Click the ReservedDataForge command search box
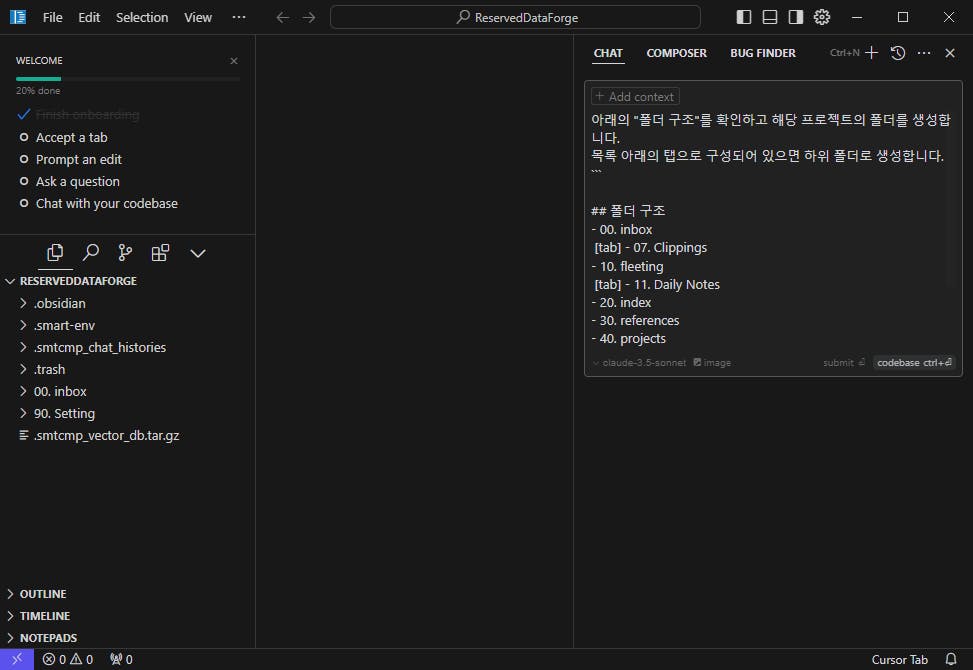This screenshot has width=973, height=670. [515, 17]
